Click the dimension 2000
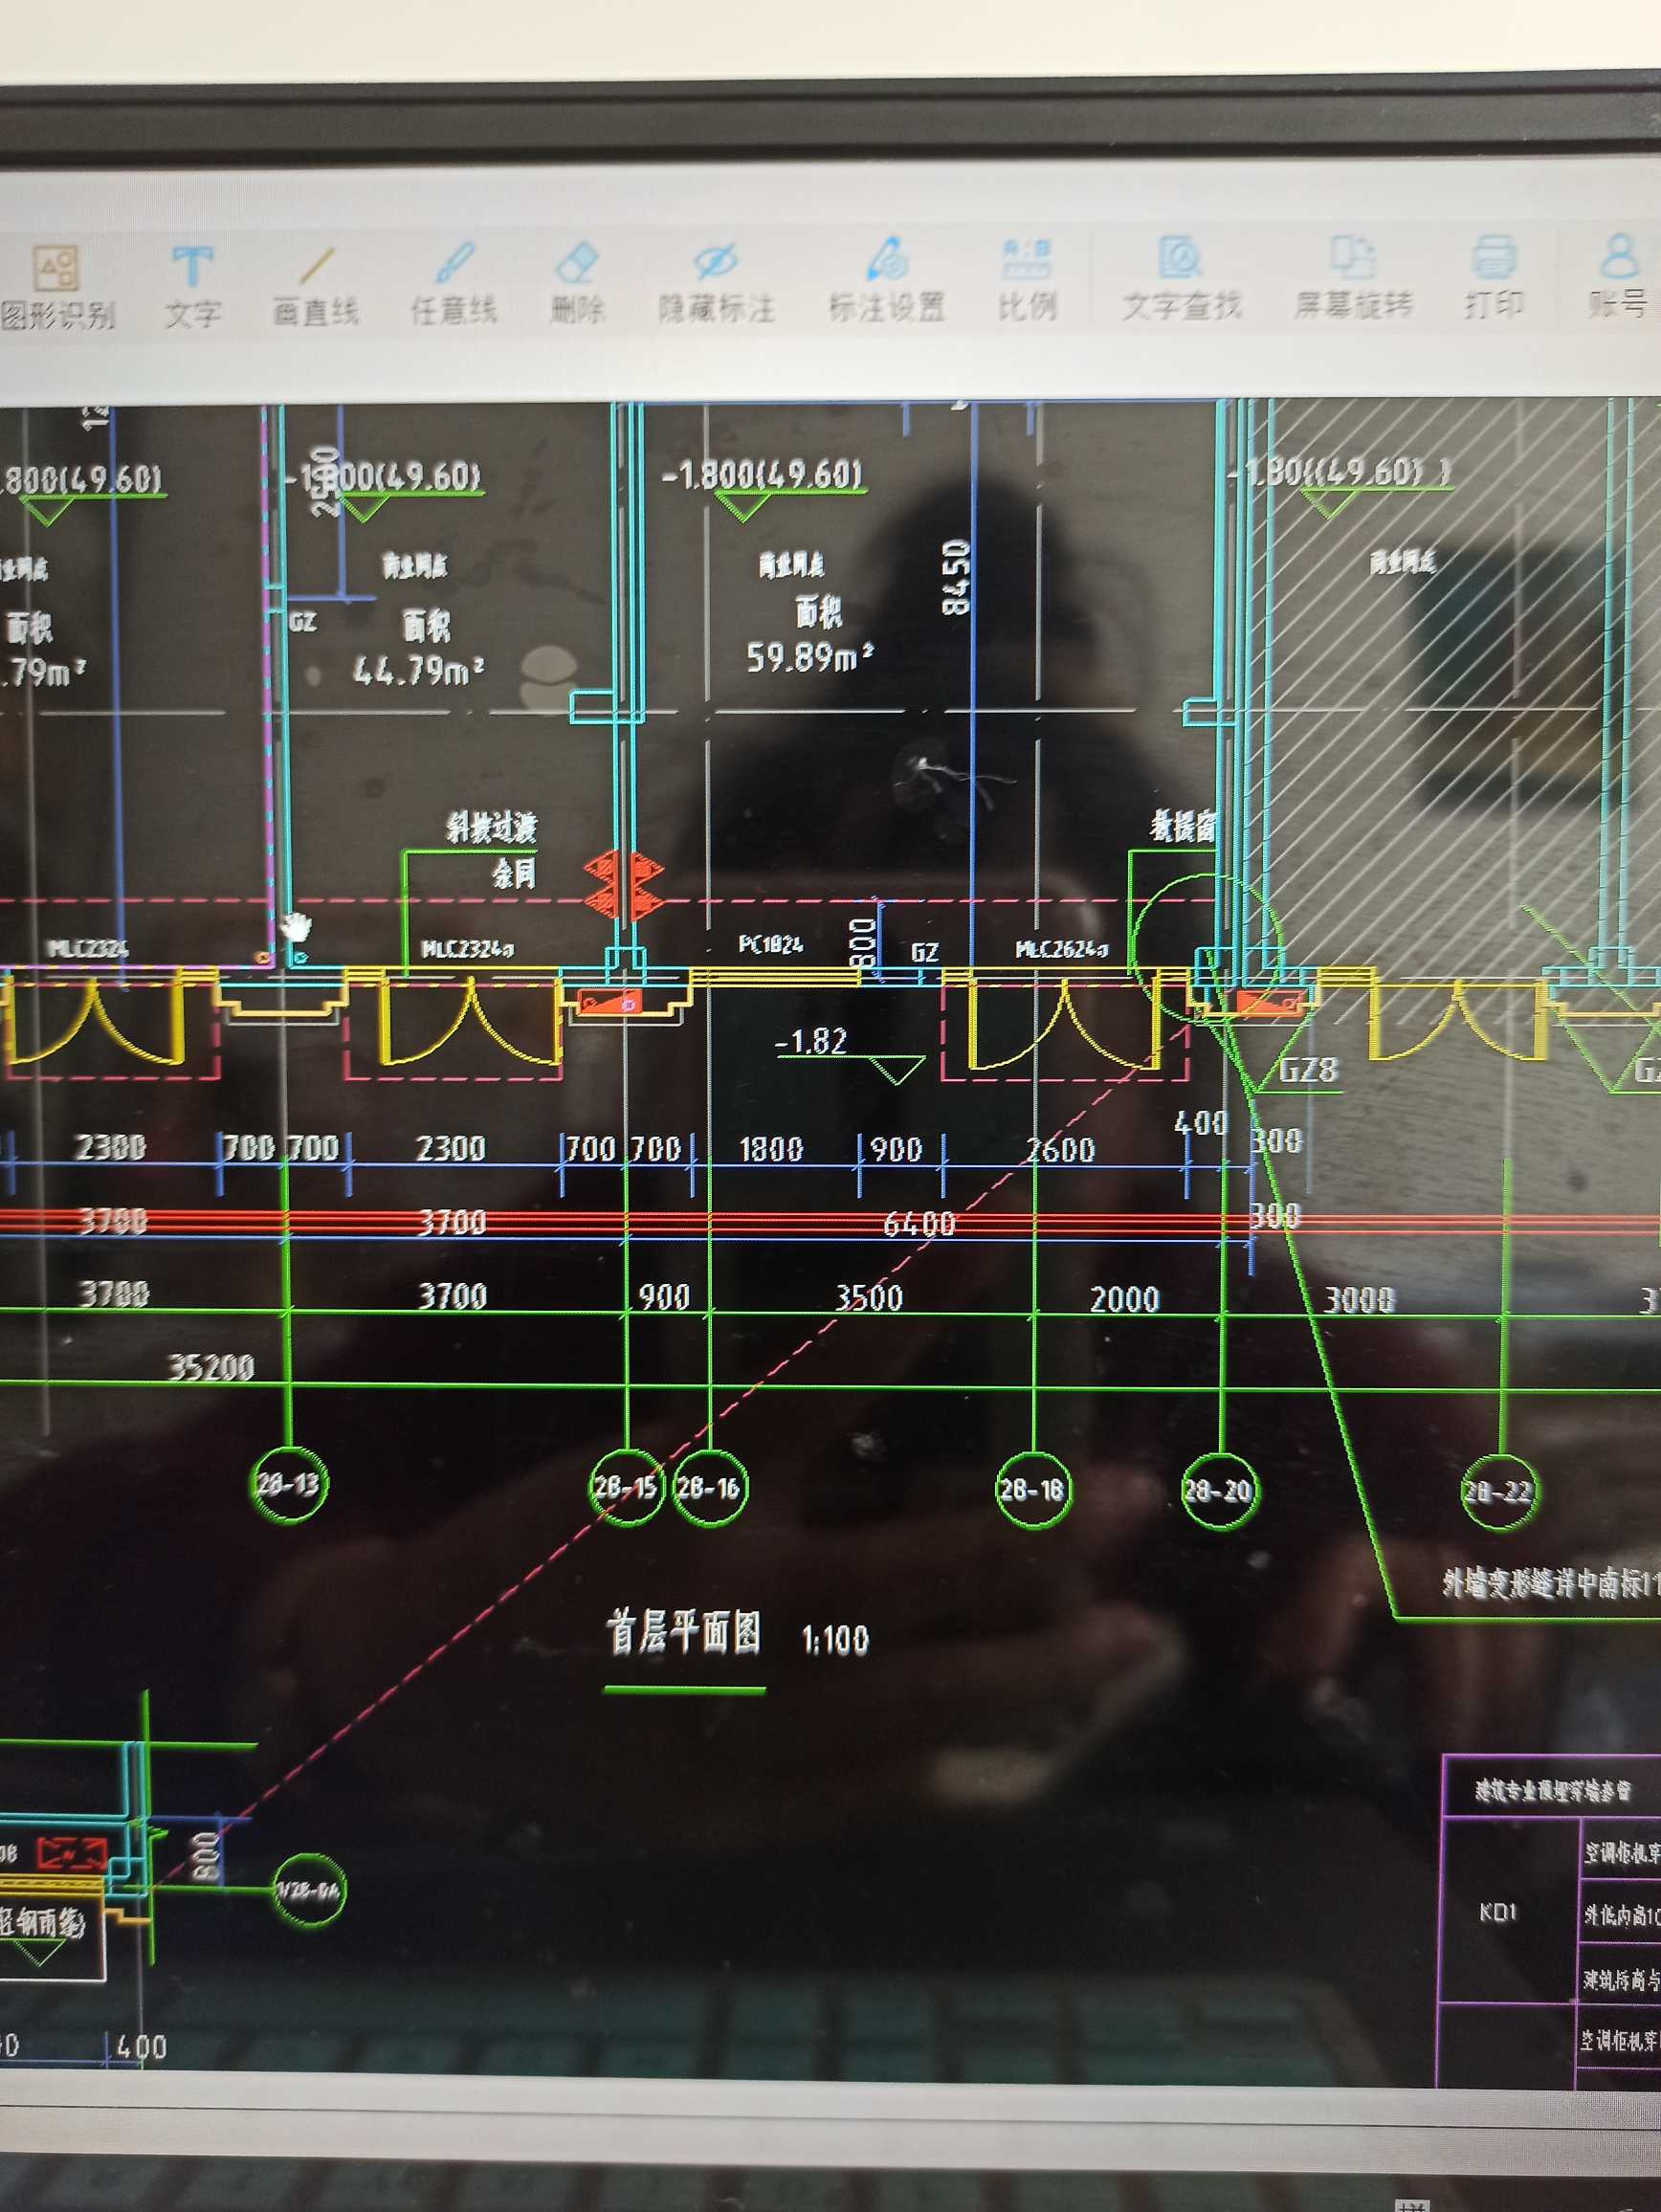This screenshot has width=1661, height=2212. point(1125,1300)
